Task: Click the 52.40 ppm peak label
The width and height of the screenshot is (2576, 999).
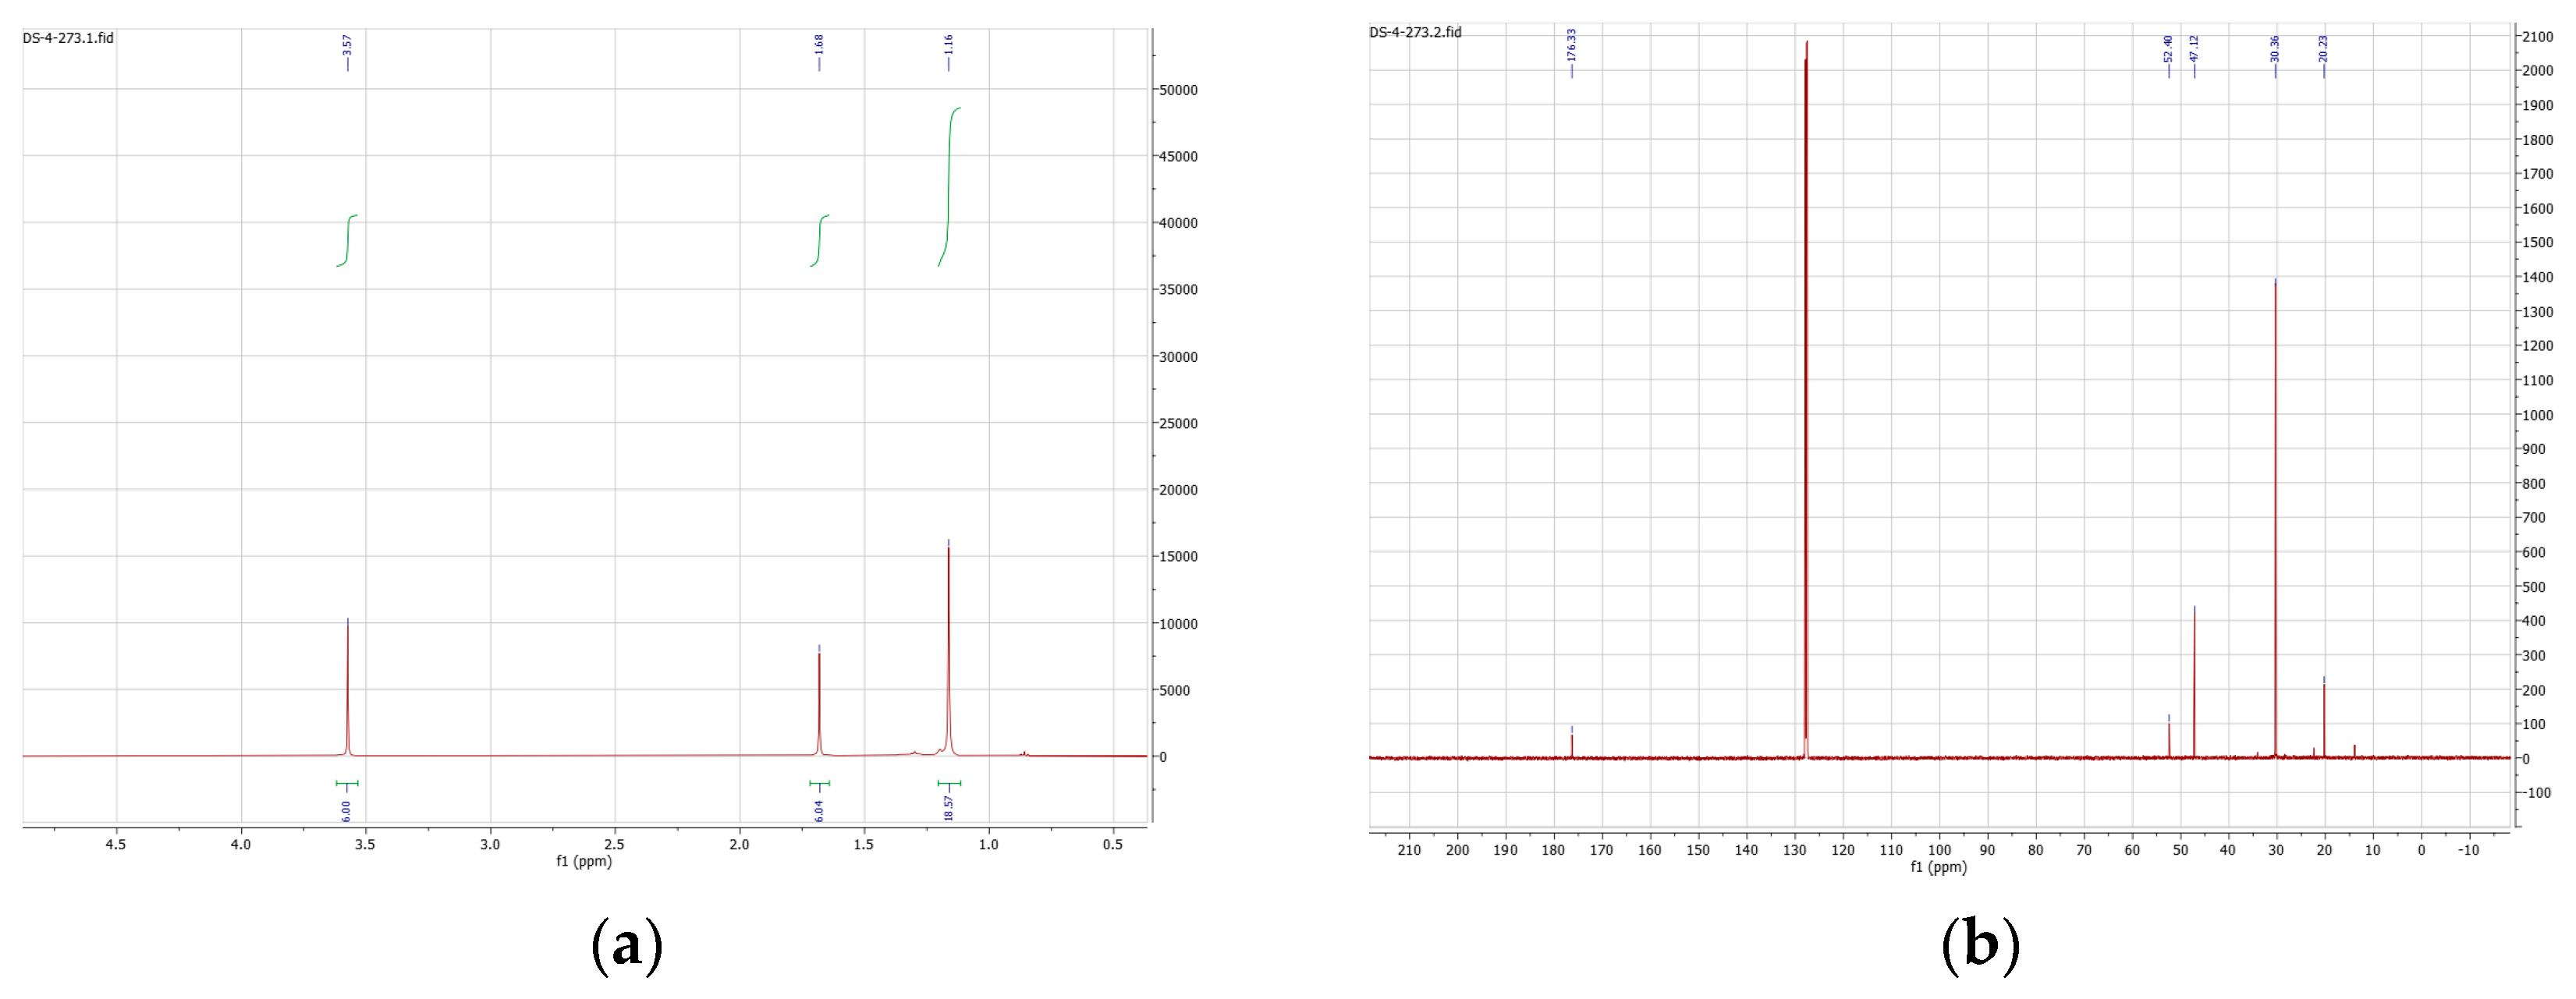Action: point(2168,48)
